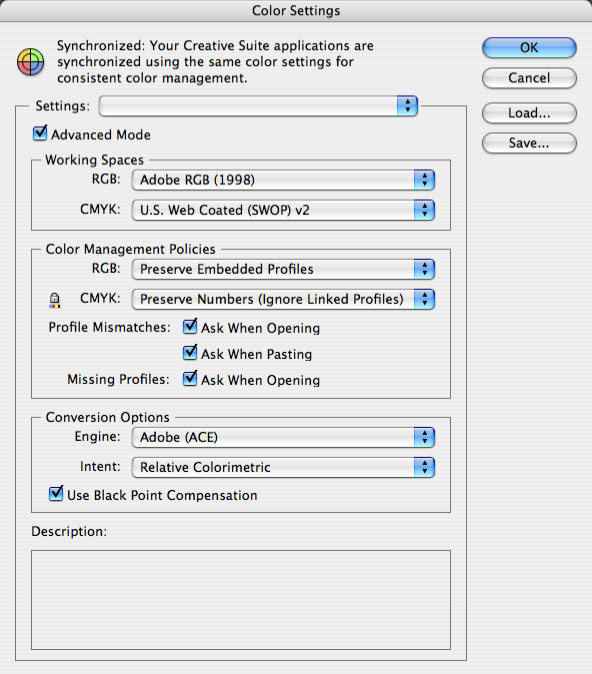Toggle the Ask When Pasting checkbox
This screenshot has width=592, height=674.
pyautogui.click(x=190, y=353)
